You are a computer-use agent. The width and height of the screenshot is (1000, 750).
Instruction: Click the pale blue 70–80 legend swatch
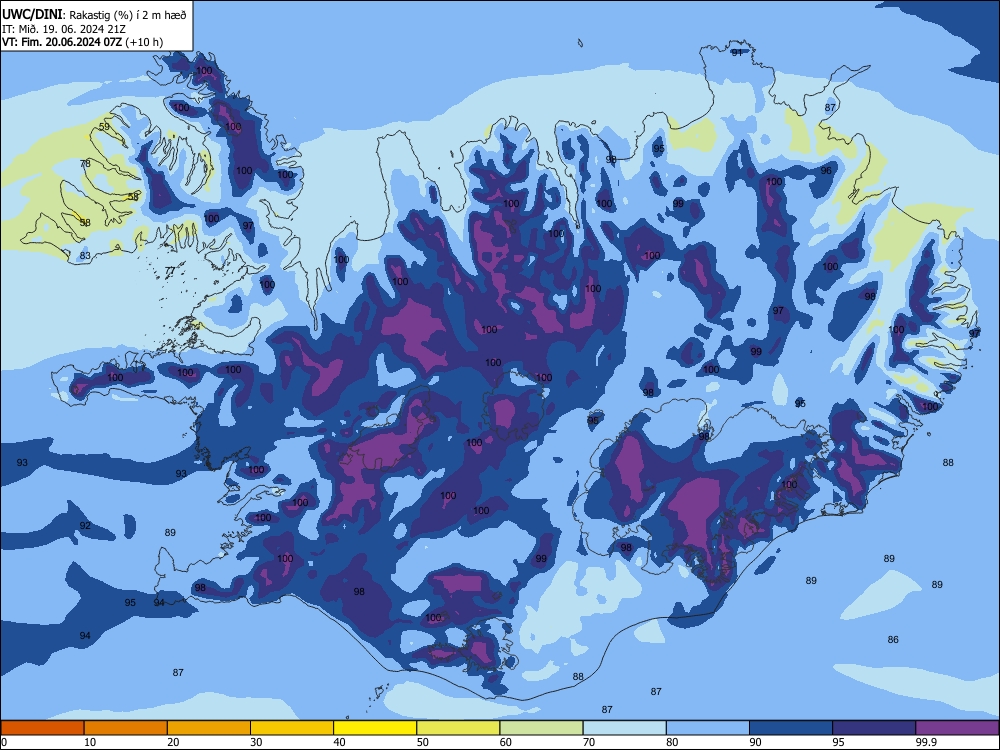pyautogui.click(x=624, y=728)
